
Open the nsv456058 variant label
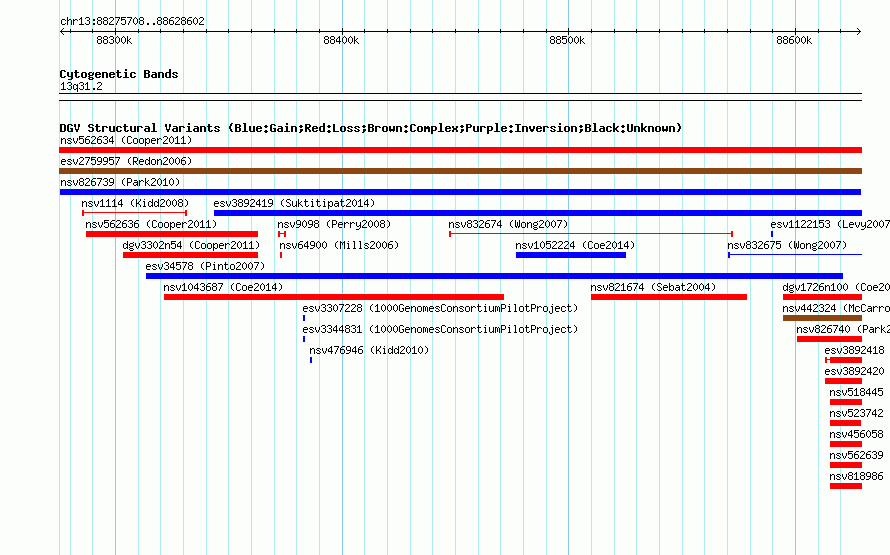click(856, 434)
